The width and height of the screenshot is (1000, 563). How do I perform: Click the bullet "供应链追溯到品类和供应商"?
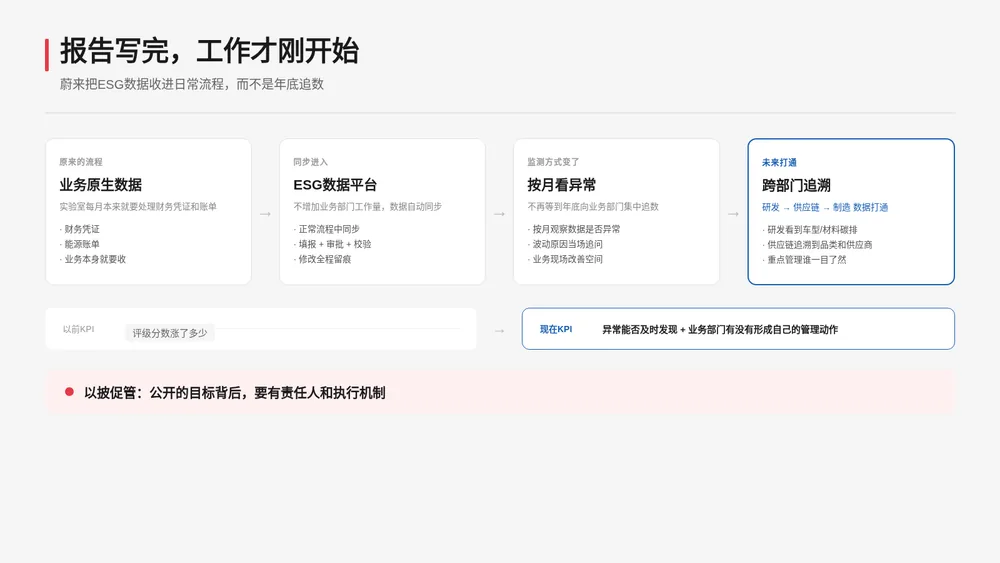click(820, 245)
